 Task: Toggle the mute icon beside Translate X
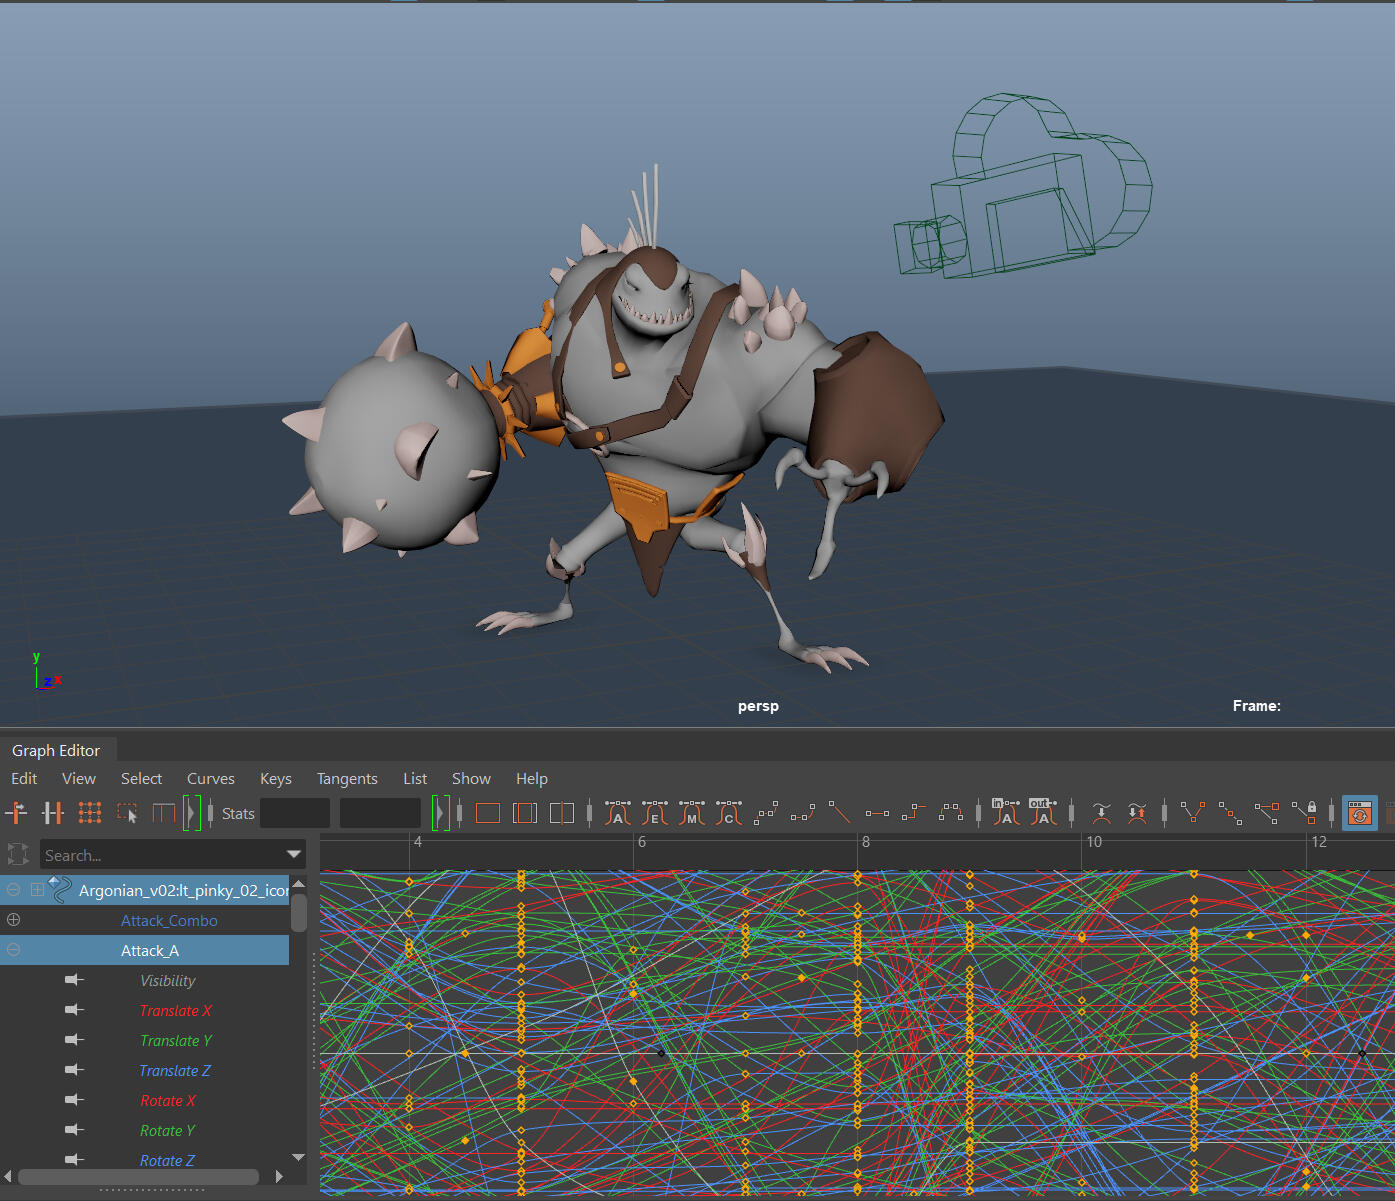[74, 1010]
